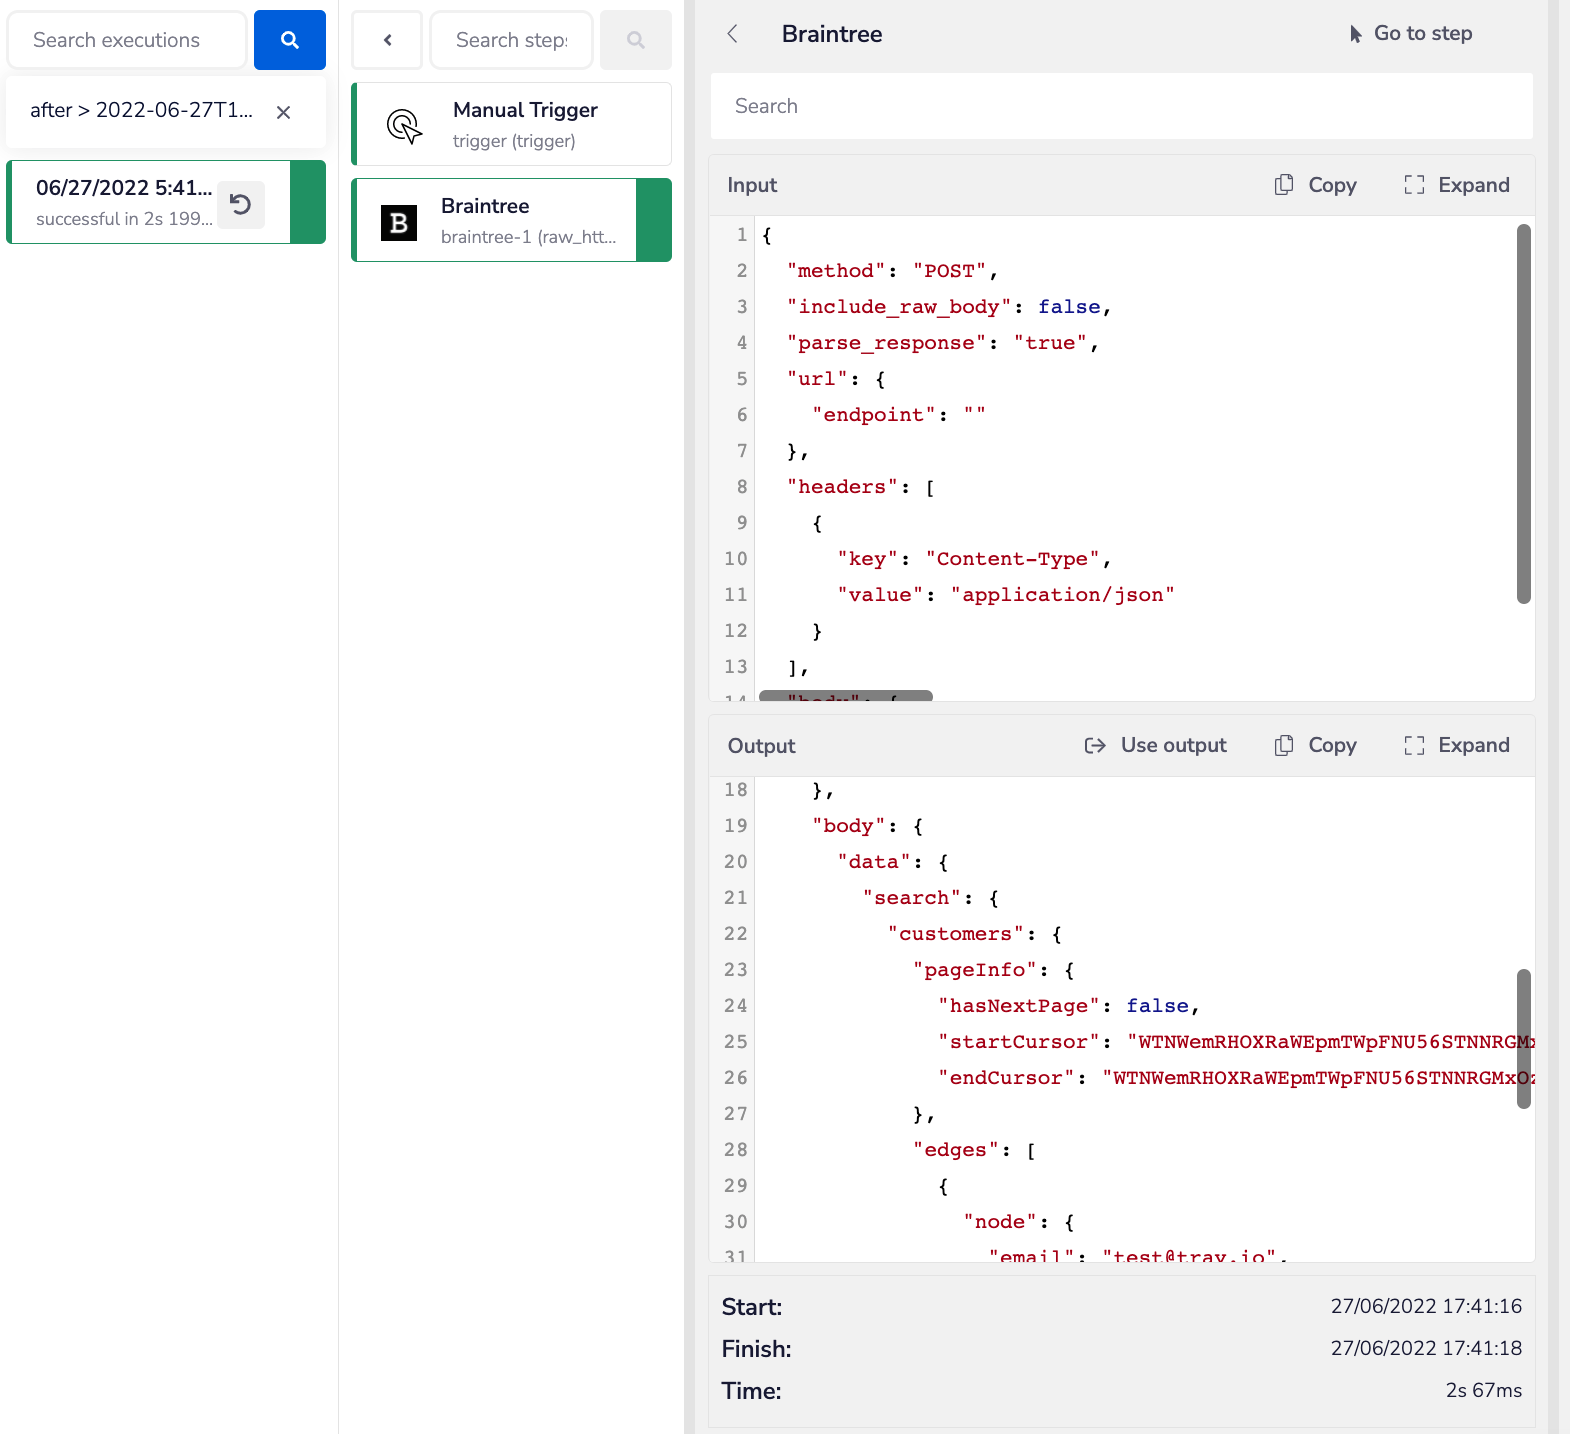Image resolution: width=1570 pixels, height=1434 pixels.
Task: Click the Search field in Braintree panel
Action: pos(1121,106)
